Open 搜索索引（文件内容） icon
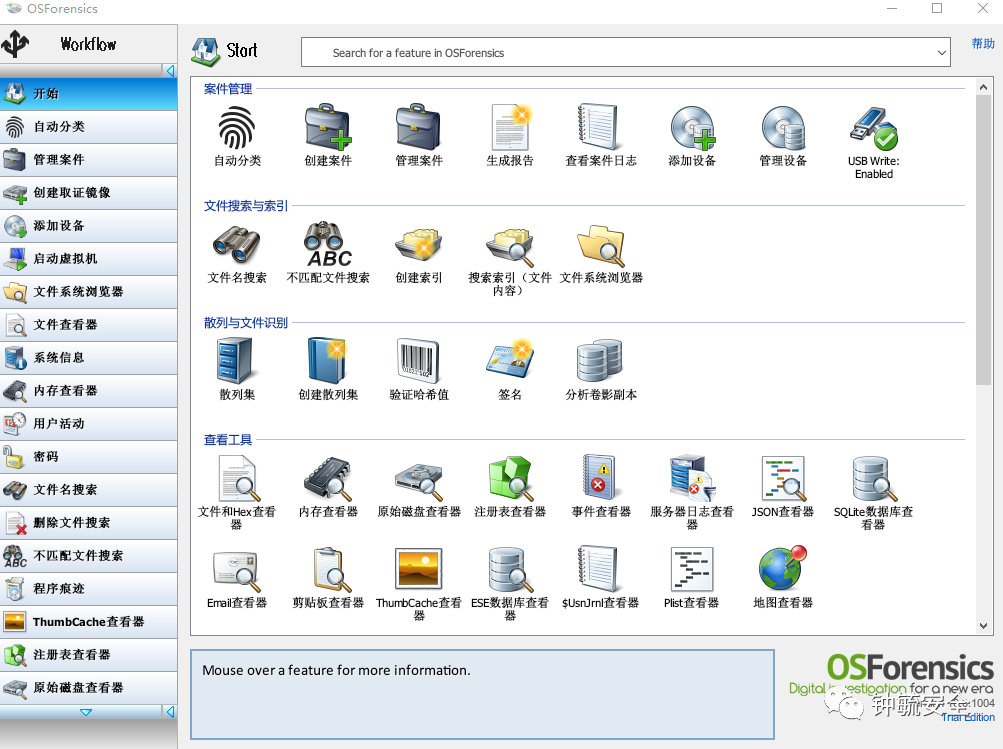The image size is (1003, 749). pyautogui.click(x=510, y=246)
